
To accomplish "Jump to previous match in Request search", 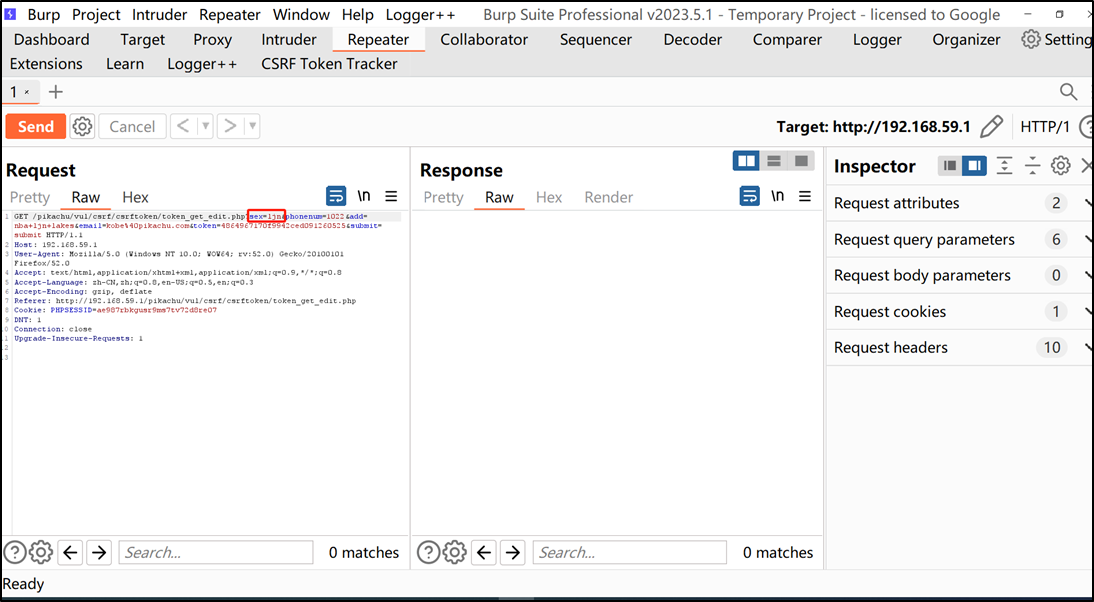I will [70, 552].
